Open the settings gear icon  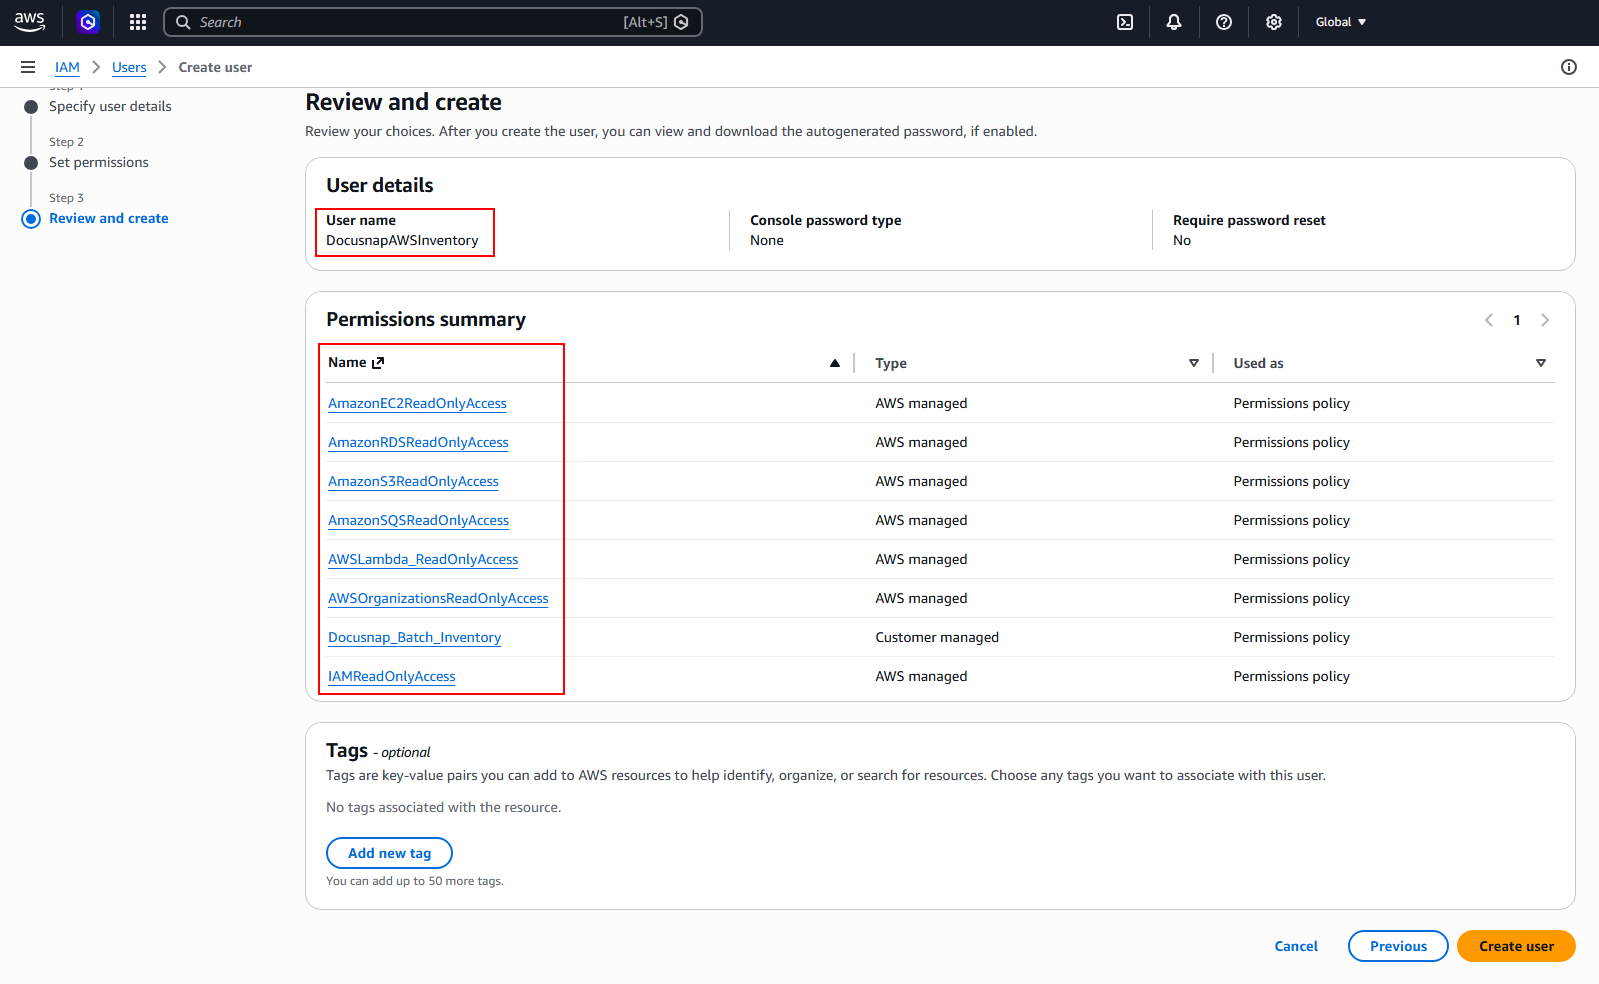(1274, 22)
